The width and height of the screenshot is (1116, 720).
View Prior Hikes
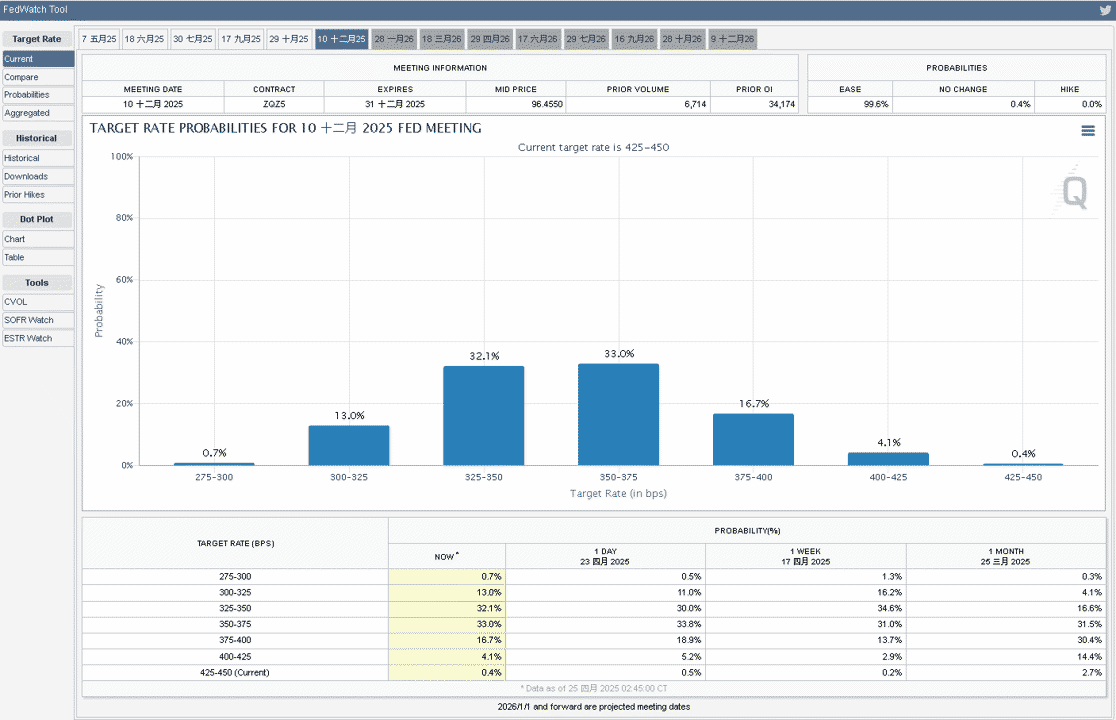point(38,195)
